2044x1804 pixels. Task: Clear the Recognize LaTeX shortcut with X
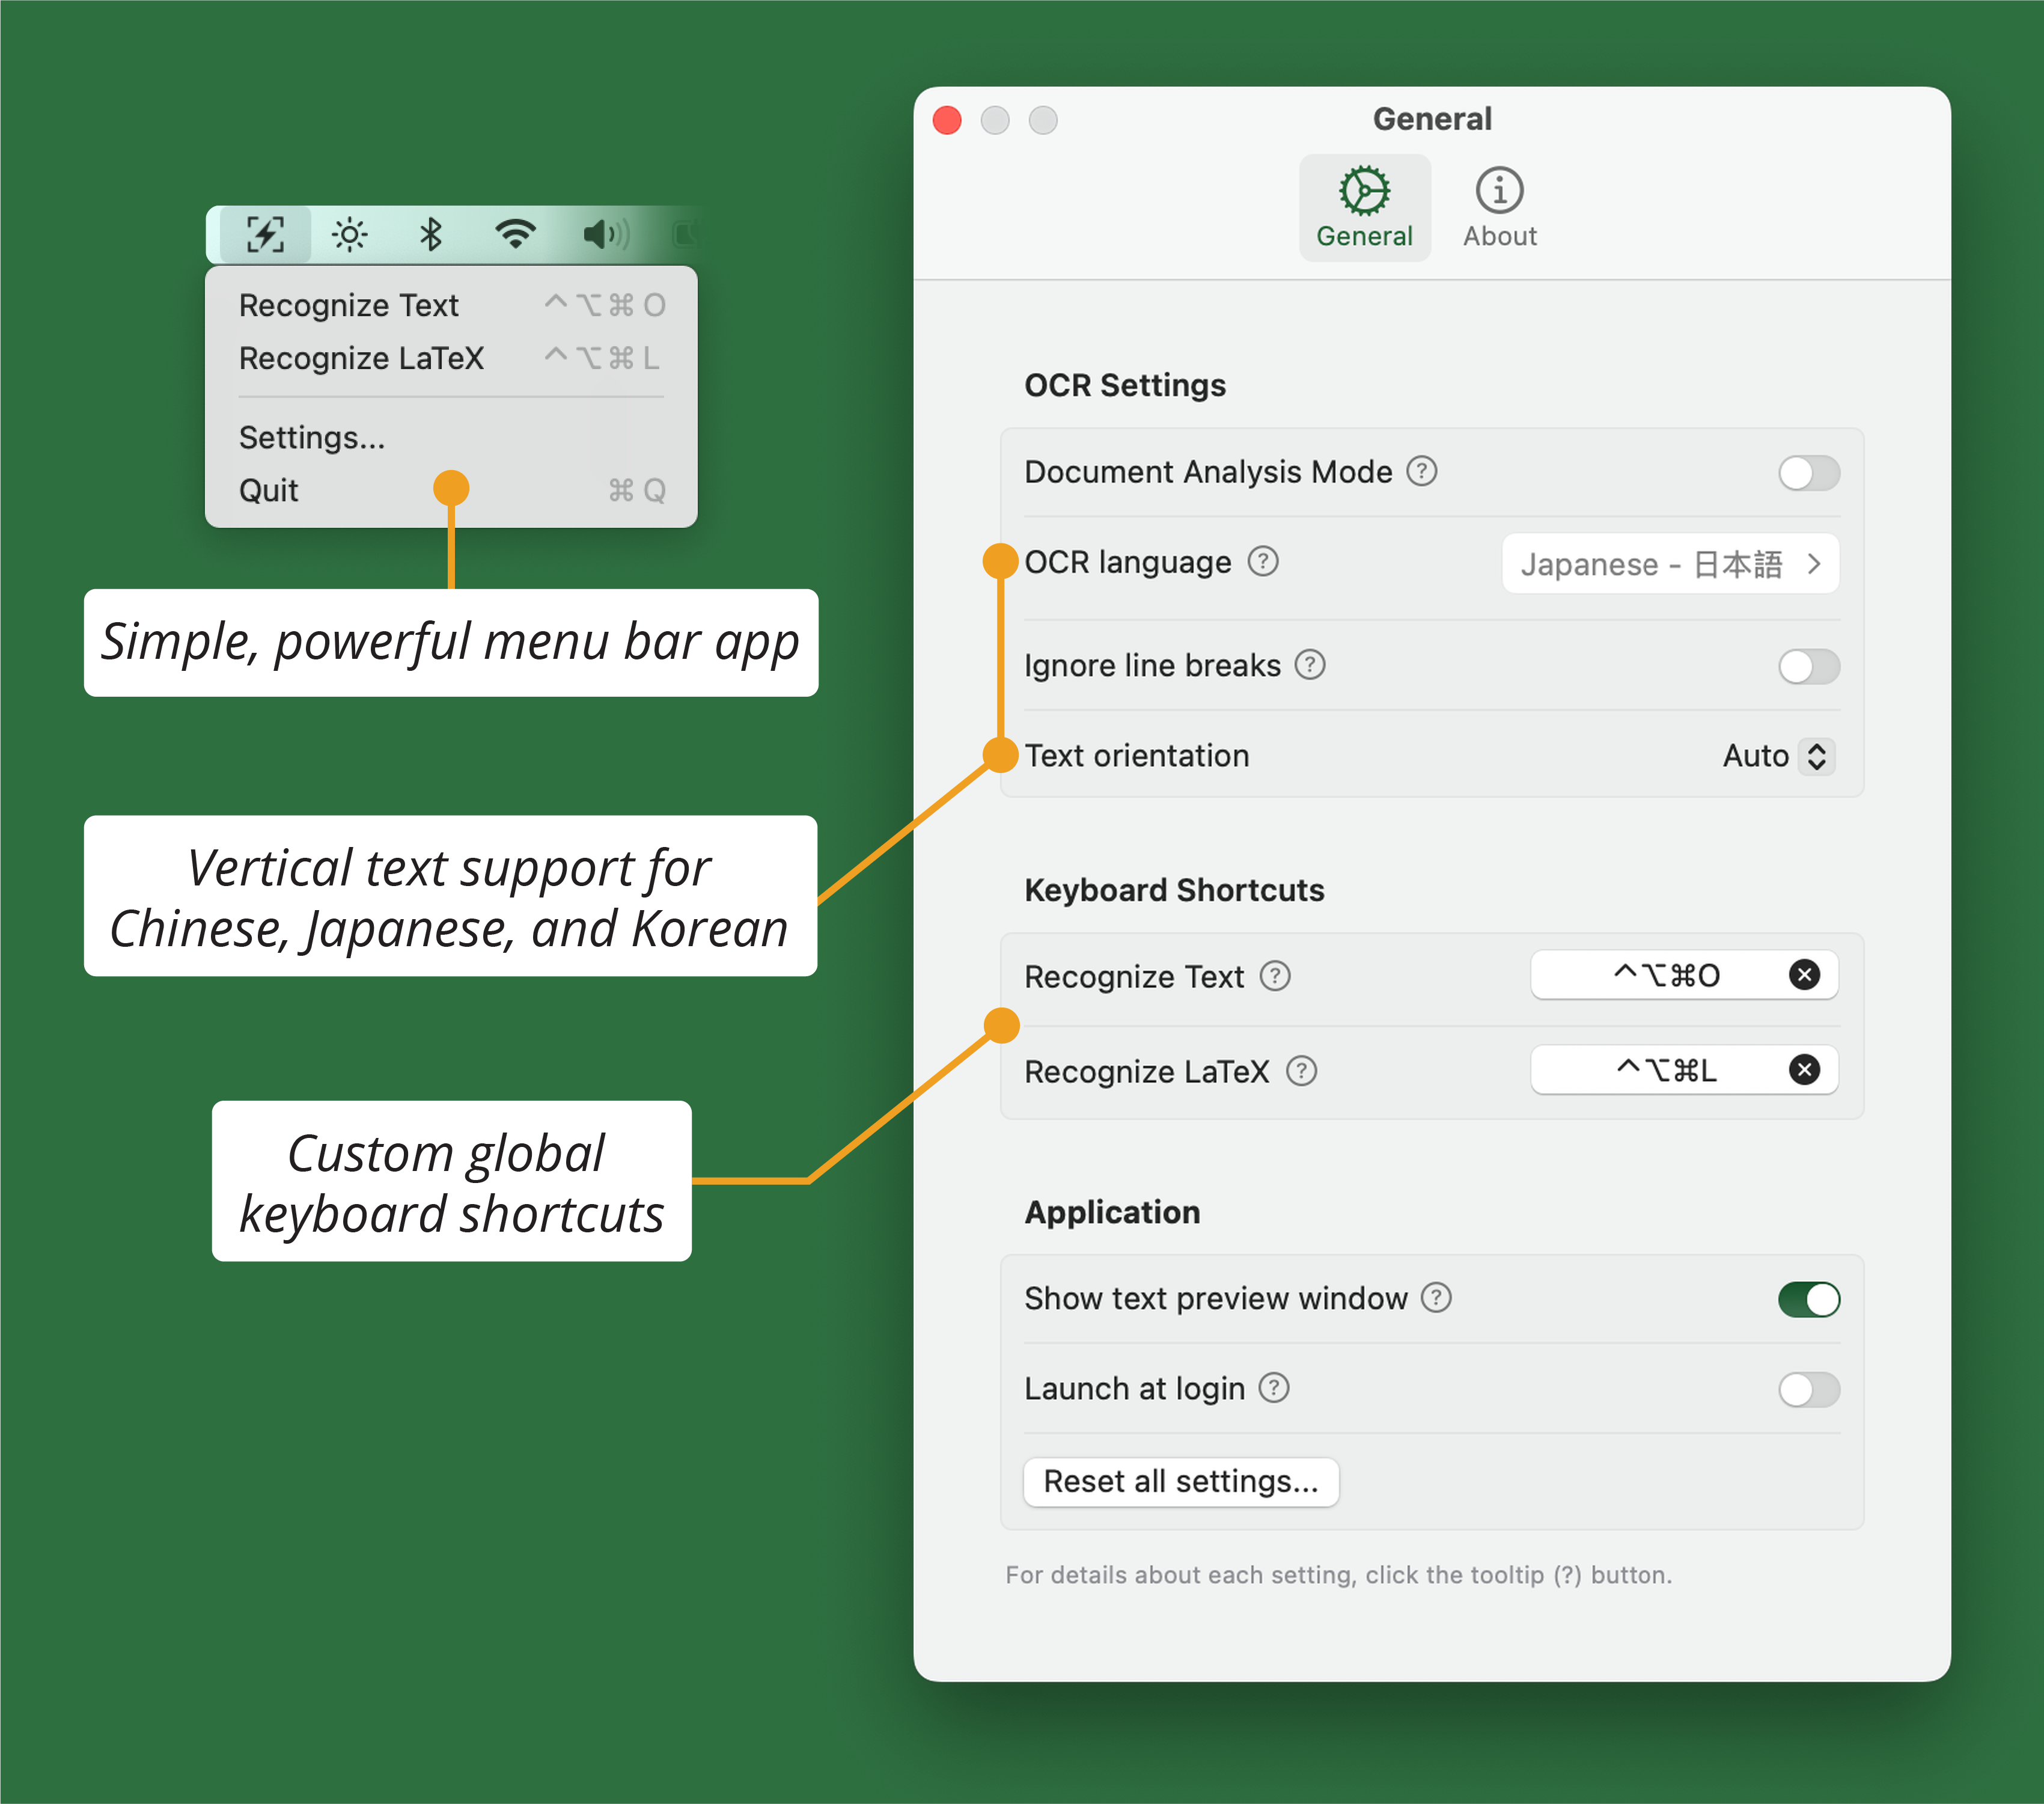pyautogui.click(x=1803, y=1070)
